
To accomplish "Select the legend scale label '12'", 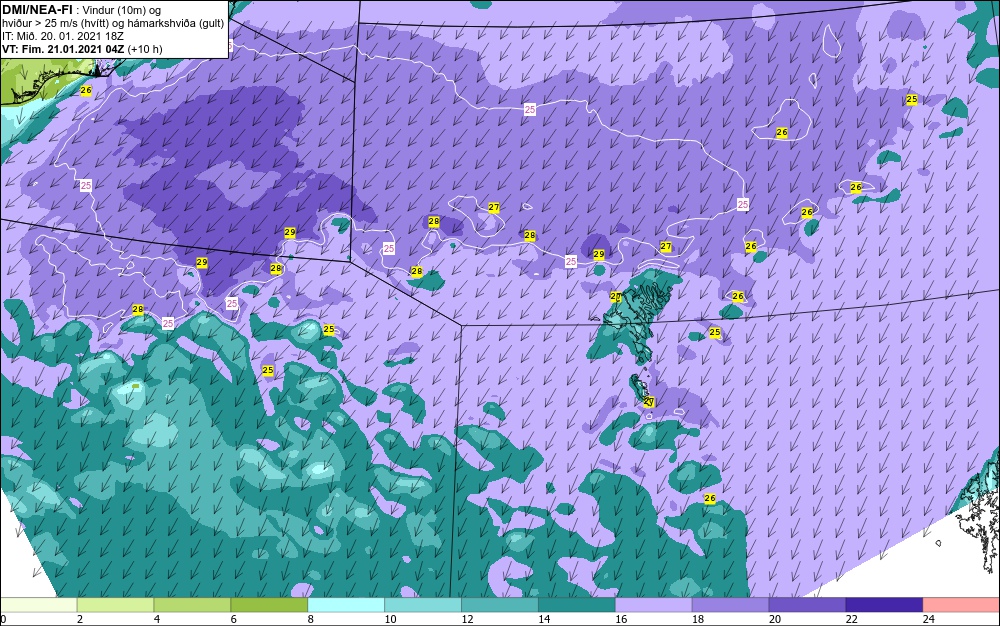I will coord(467,619).
